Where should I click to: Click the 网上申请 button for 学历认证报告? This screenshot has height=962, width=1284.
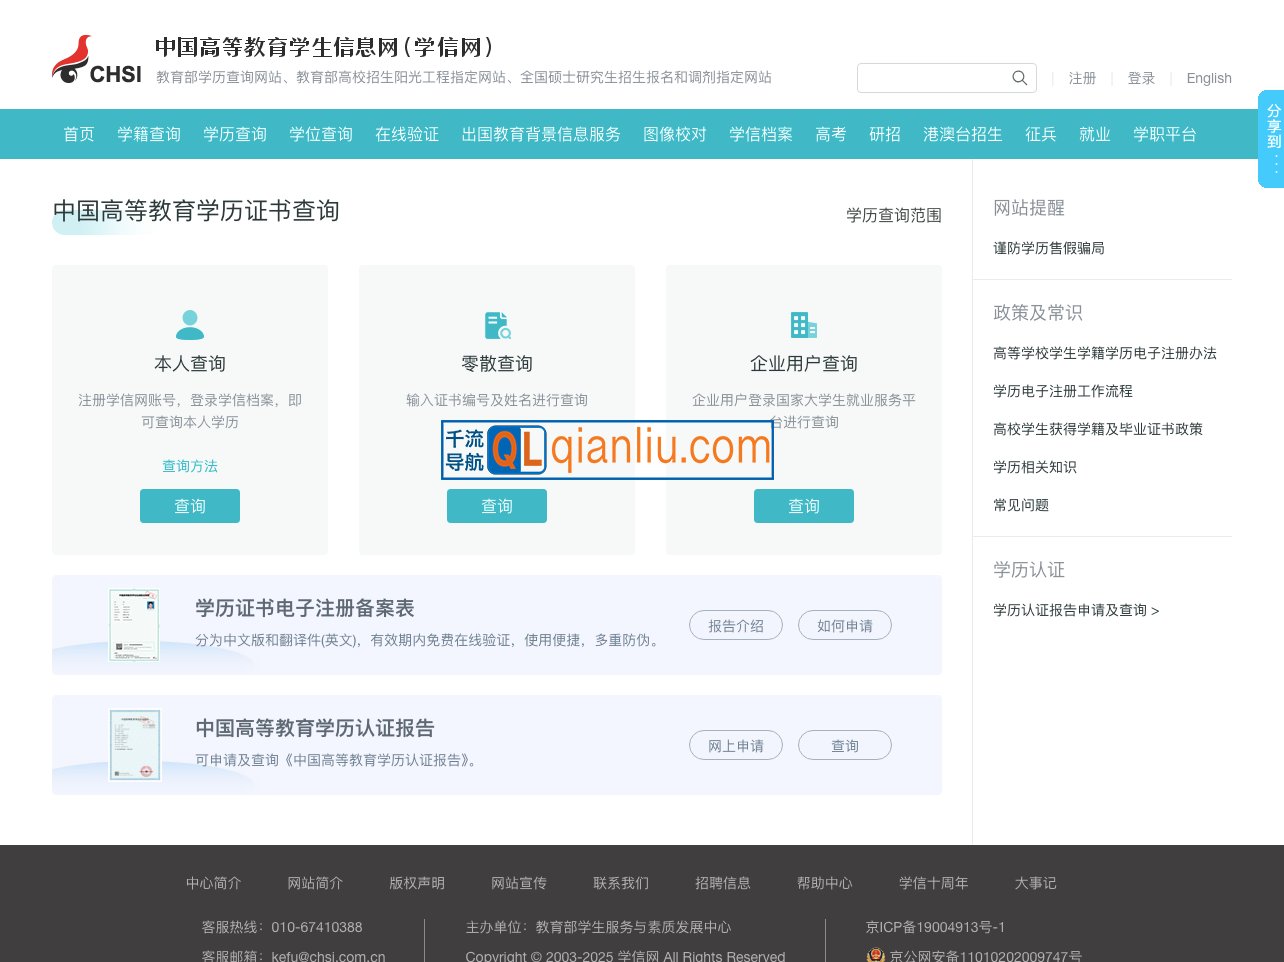point(736,745)
